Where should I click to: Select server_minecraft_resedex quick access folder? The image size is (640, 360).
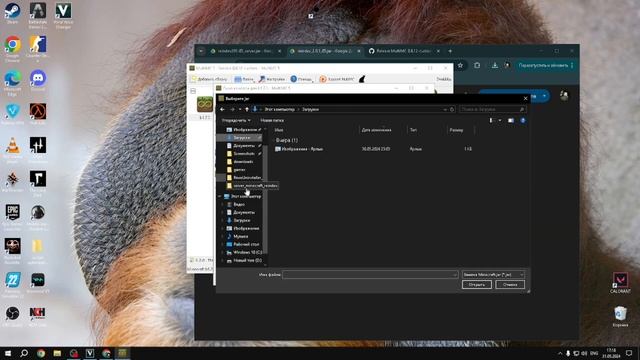(252, 185)
